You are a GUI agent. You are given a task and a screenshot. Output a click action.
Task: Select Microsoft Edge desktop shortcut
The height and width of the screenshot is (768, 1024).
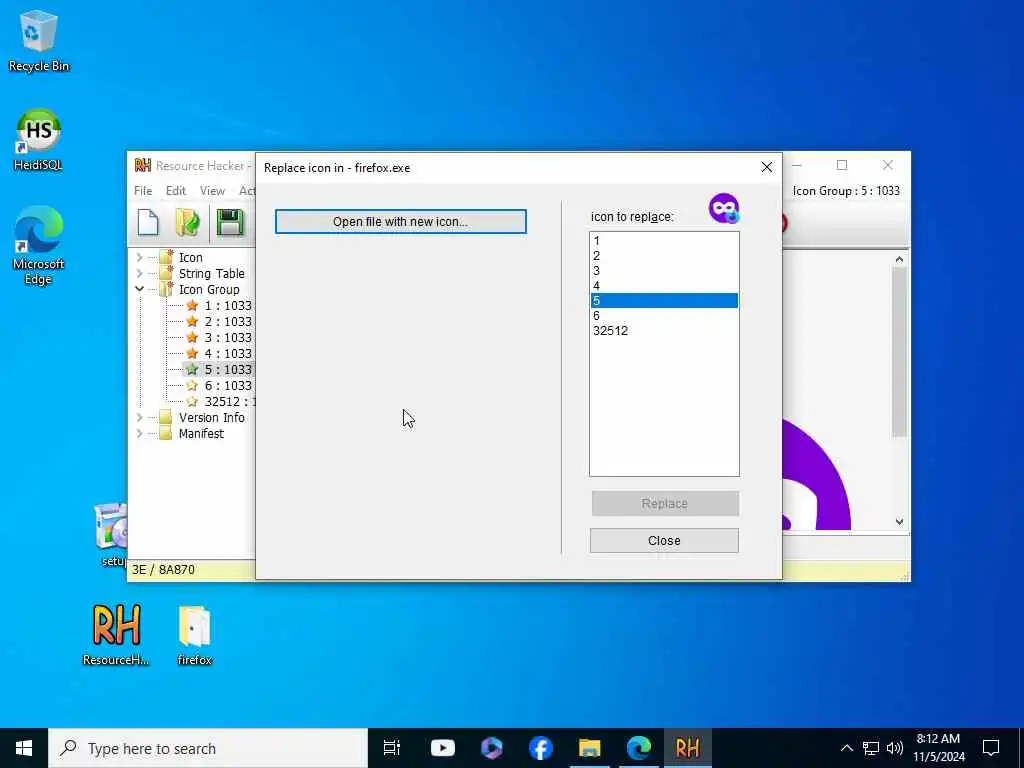39,246
